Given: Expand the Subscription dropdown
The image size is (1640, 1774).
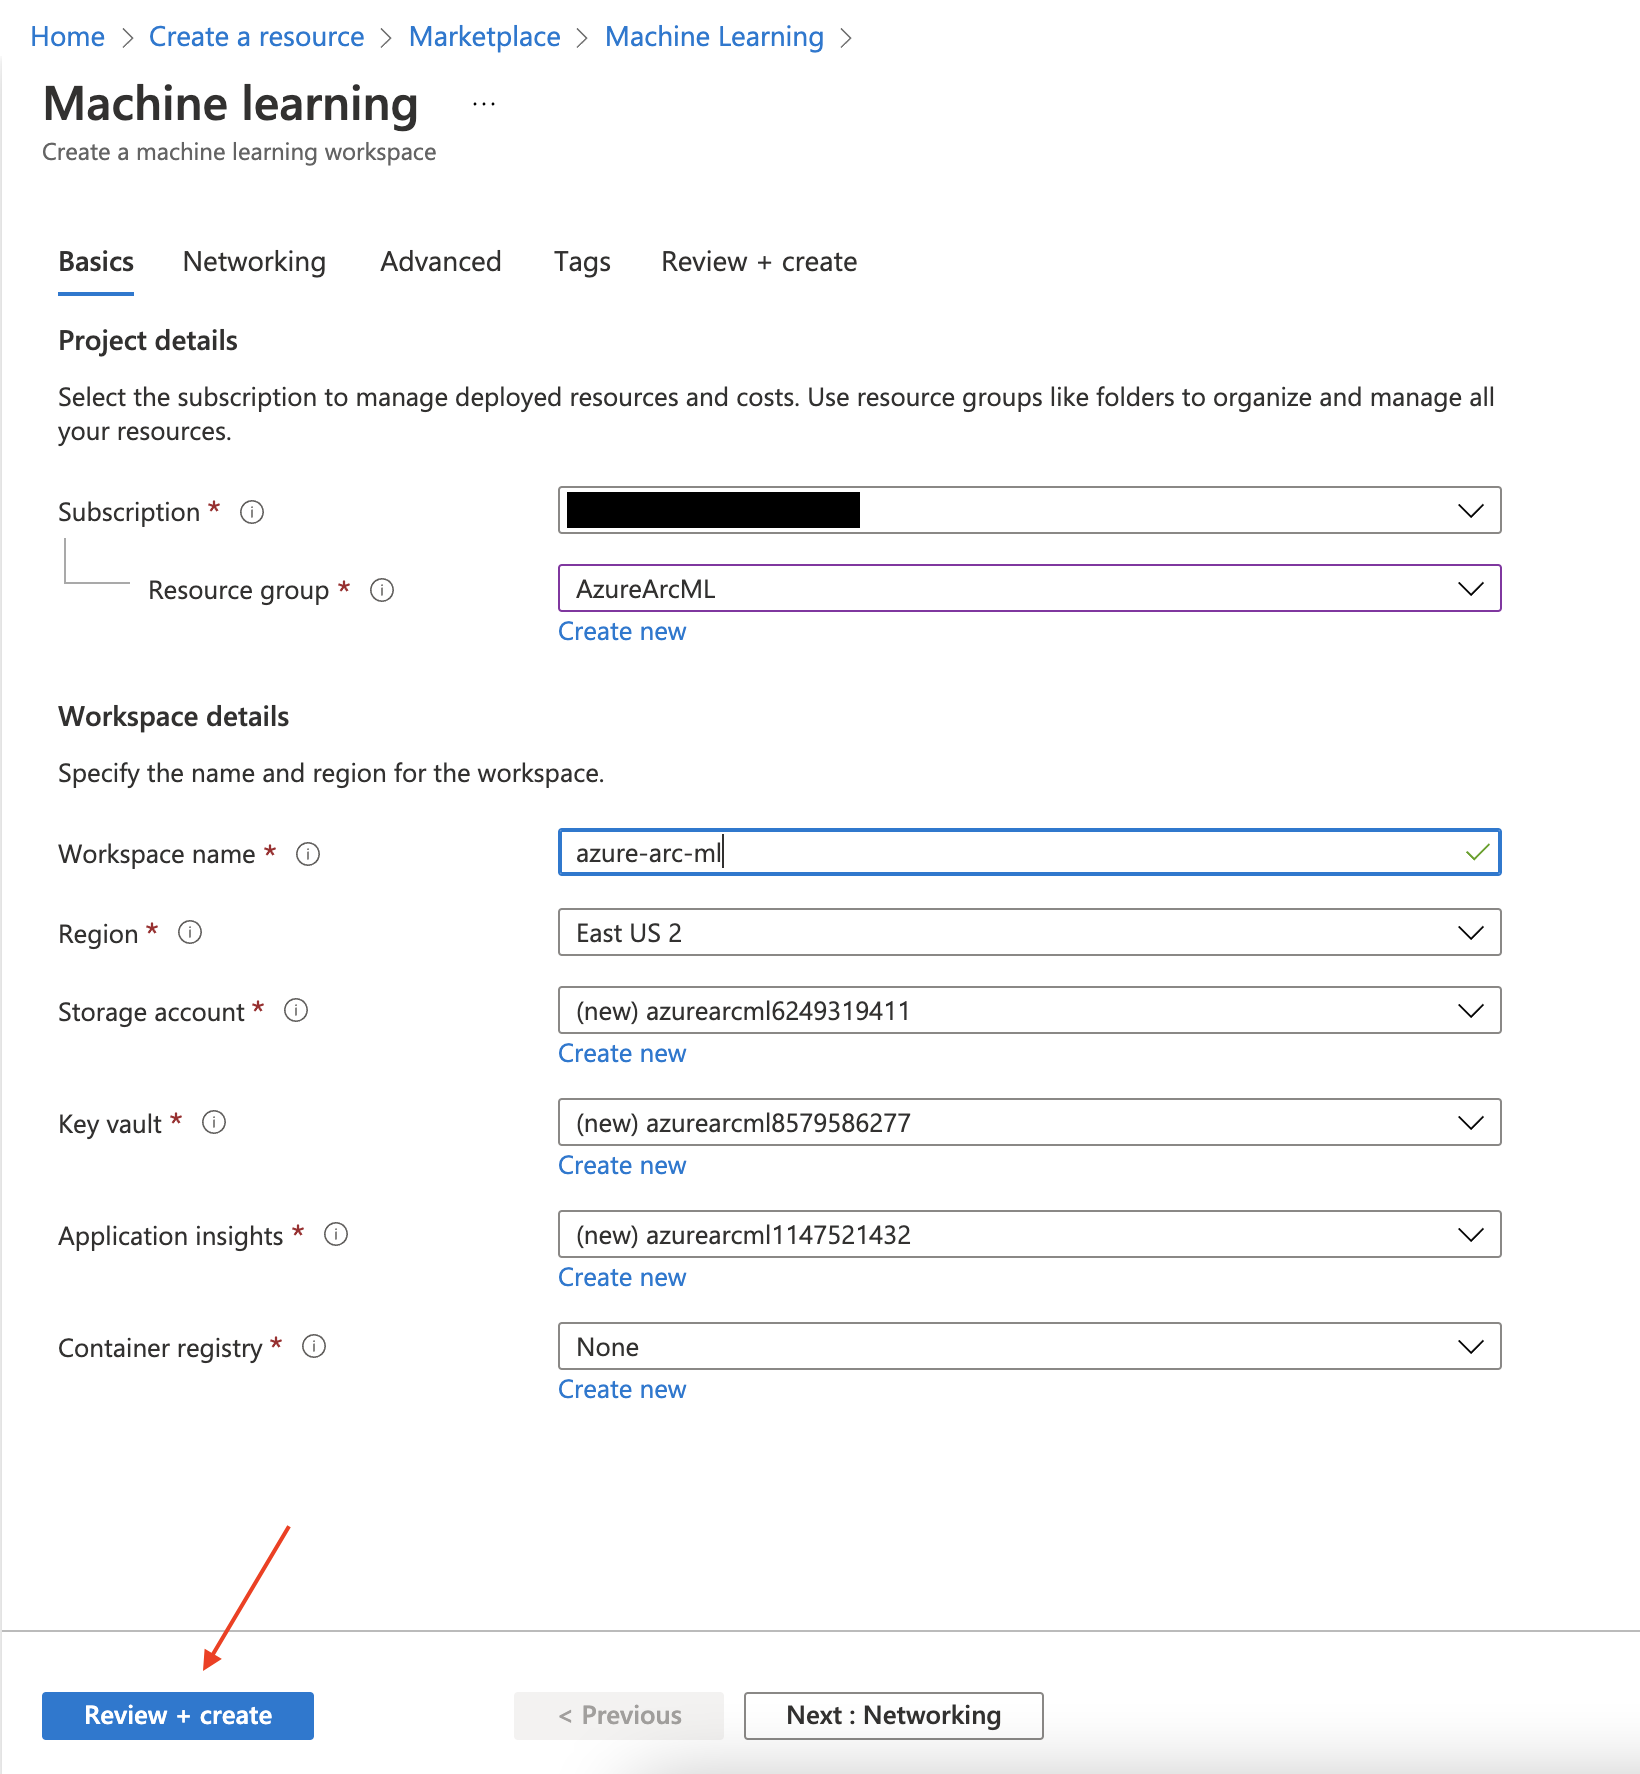Looking at the screenshot, I should tap(1029, 510).
